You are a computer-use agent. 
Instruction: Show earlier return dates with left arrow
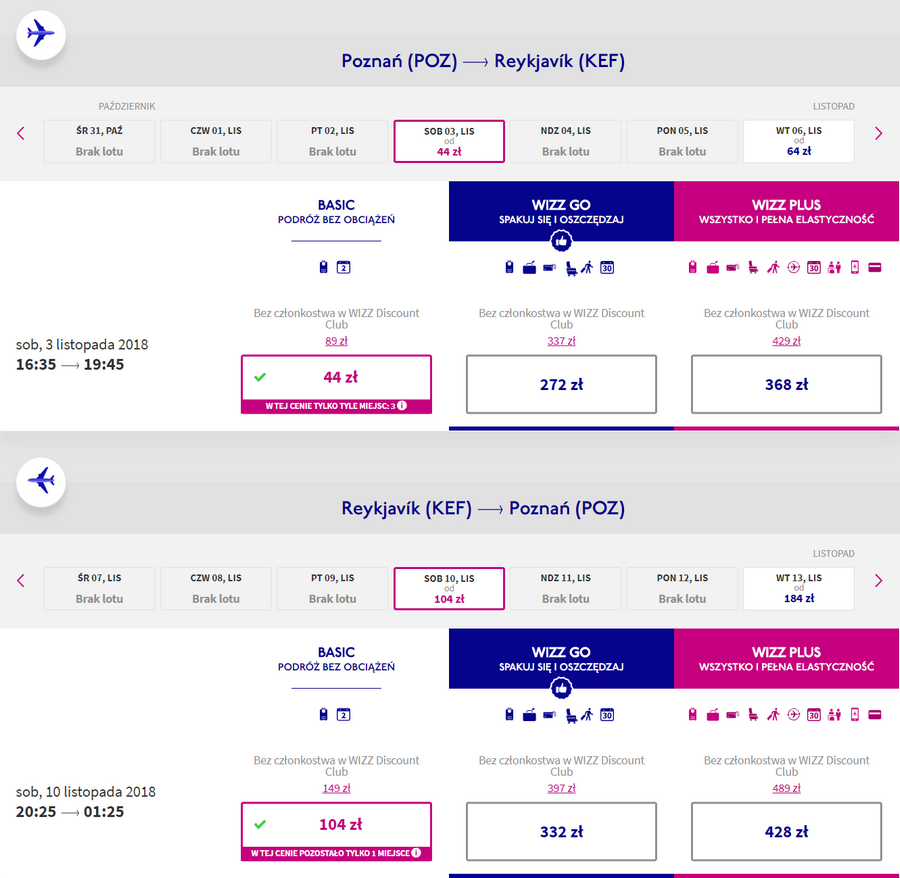point(21,581)
